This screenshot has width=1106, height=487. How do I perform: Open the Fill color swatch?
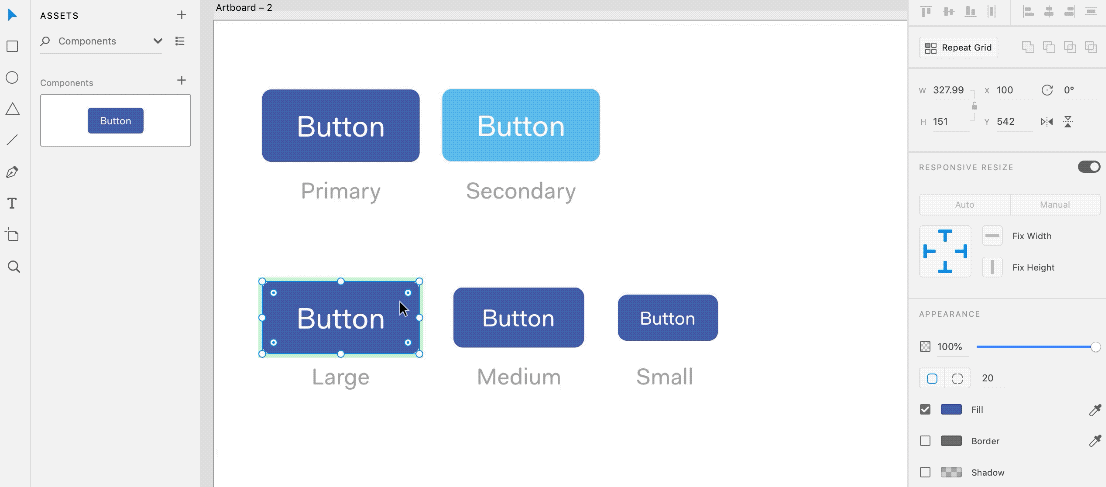click(952, 409)
